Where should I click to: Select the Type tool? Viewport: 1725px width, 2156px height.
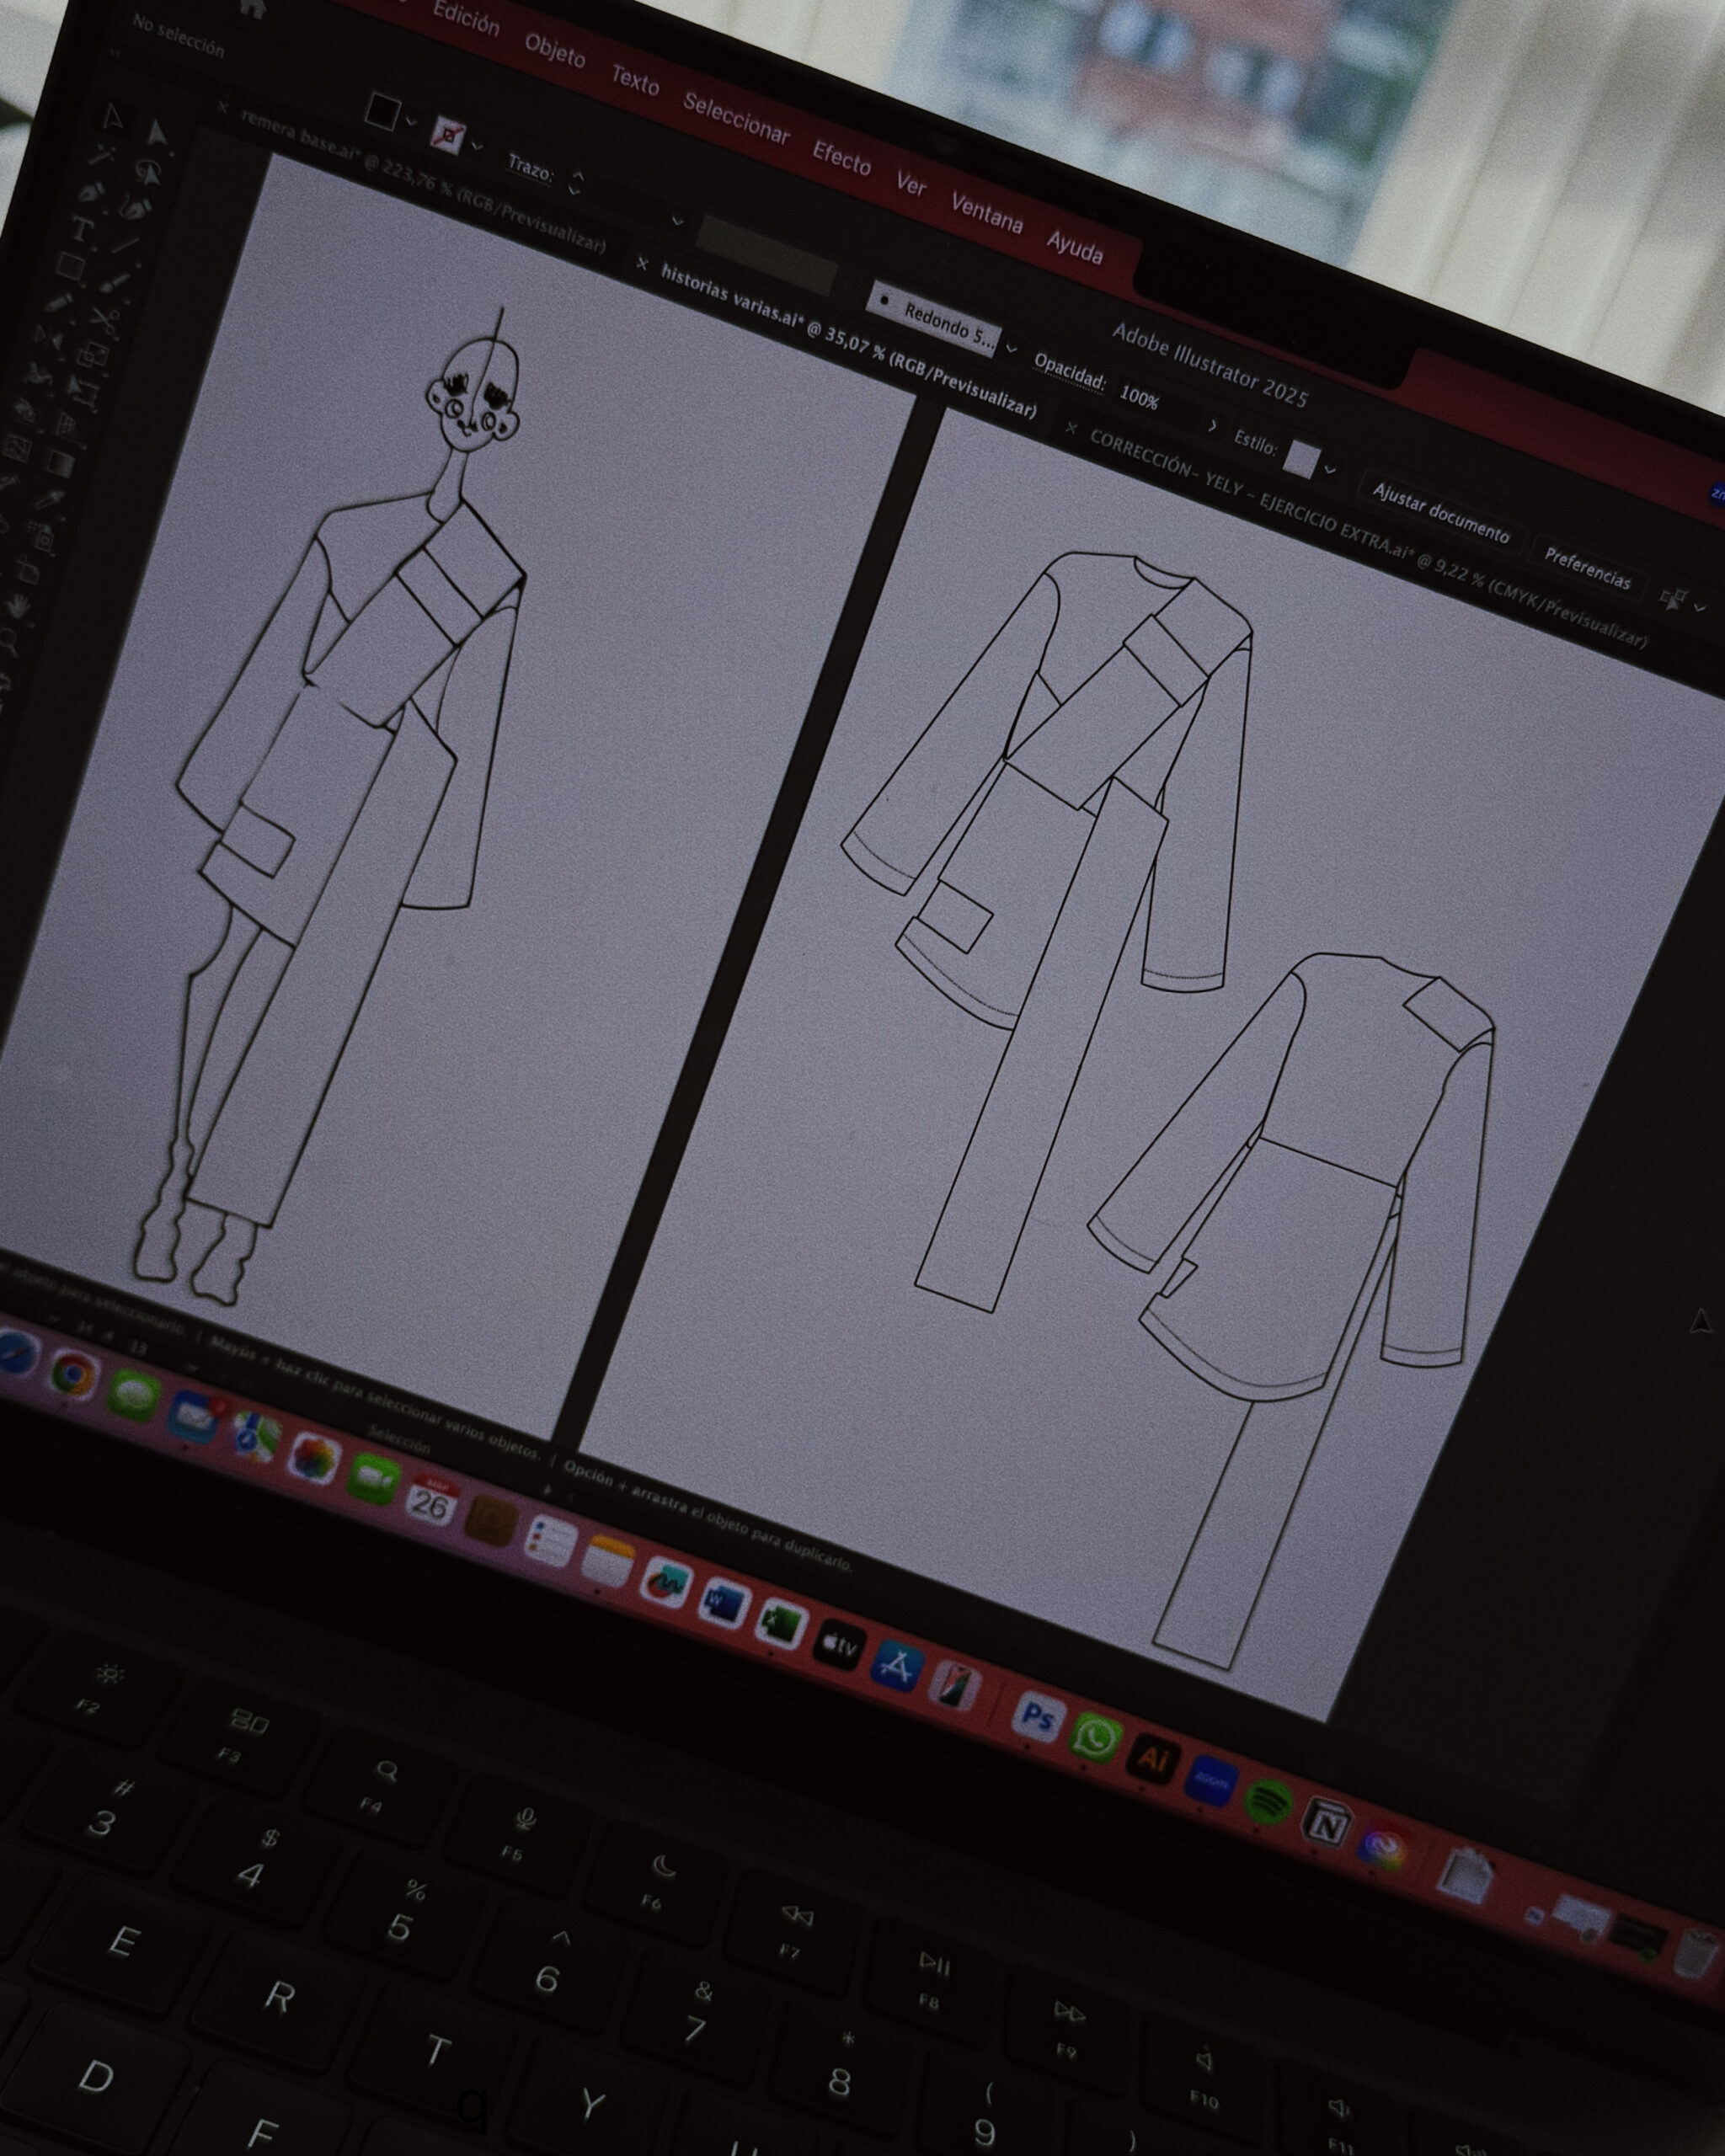point(82,227)
